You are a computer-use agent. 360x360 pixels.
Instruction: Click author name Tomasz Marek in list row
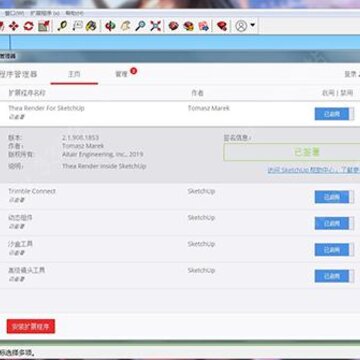point(209,108)
